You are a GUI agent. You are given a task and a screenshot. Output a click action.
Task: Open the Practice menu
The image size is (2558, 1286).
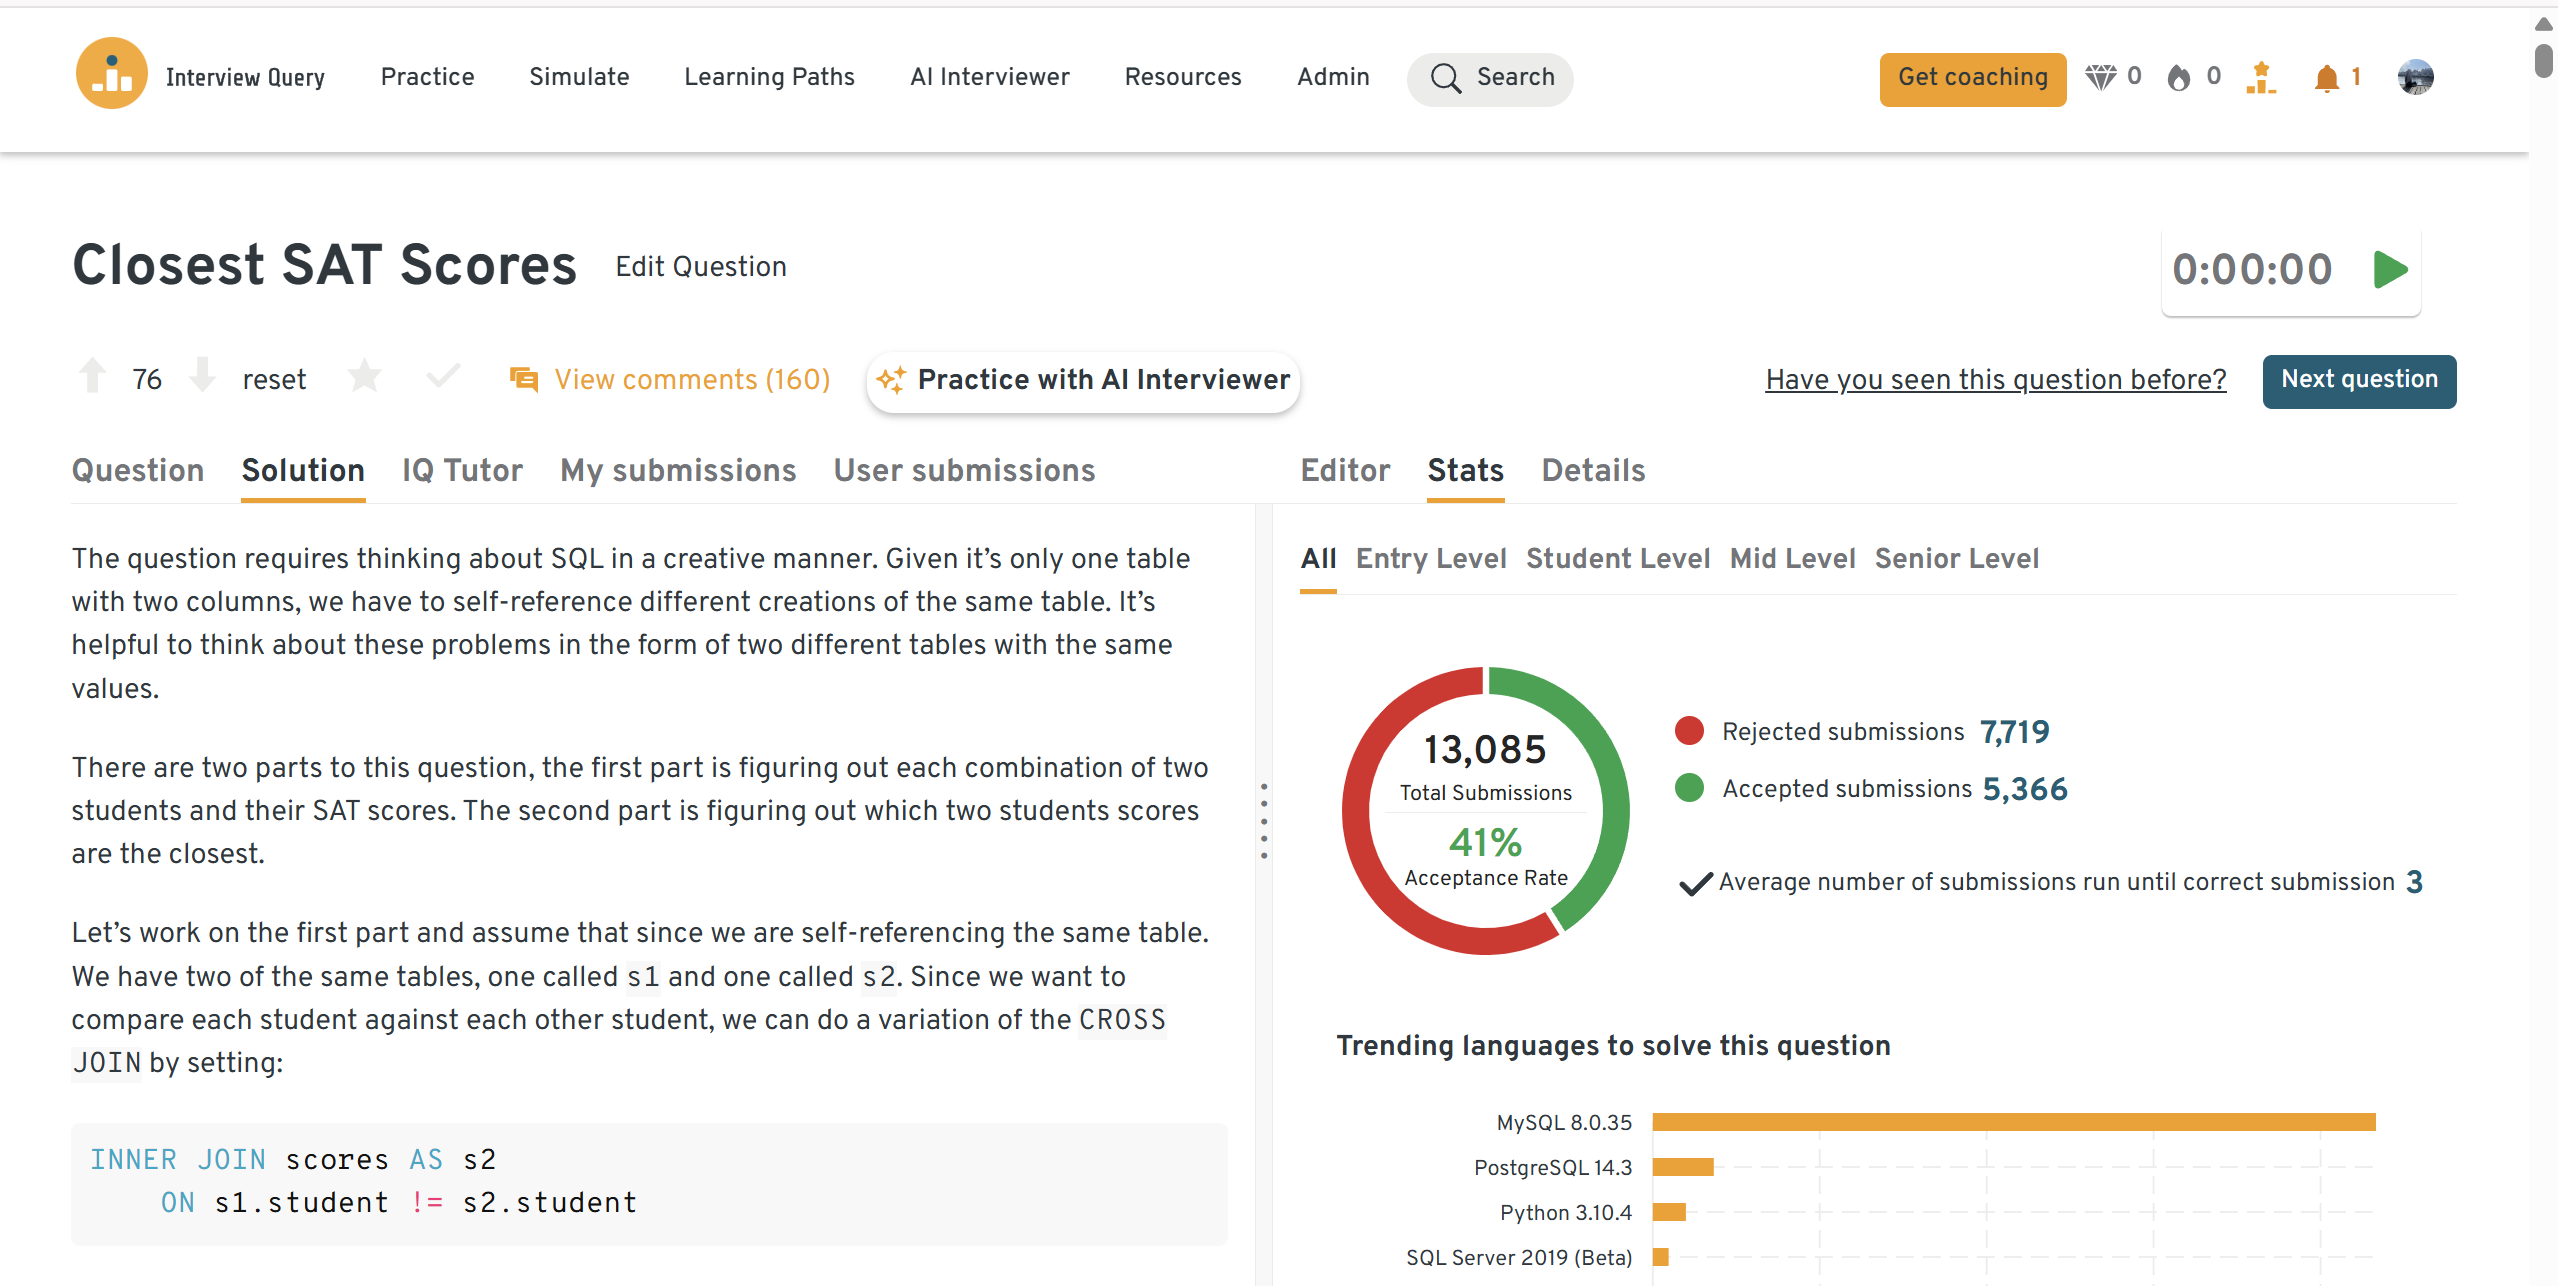427,77
